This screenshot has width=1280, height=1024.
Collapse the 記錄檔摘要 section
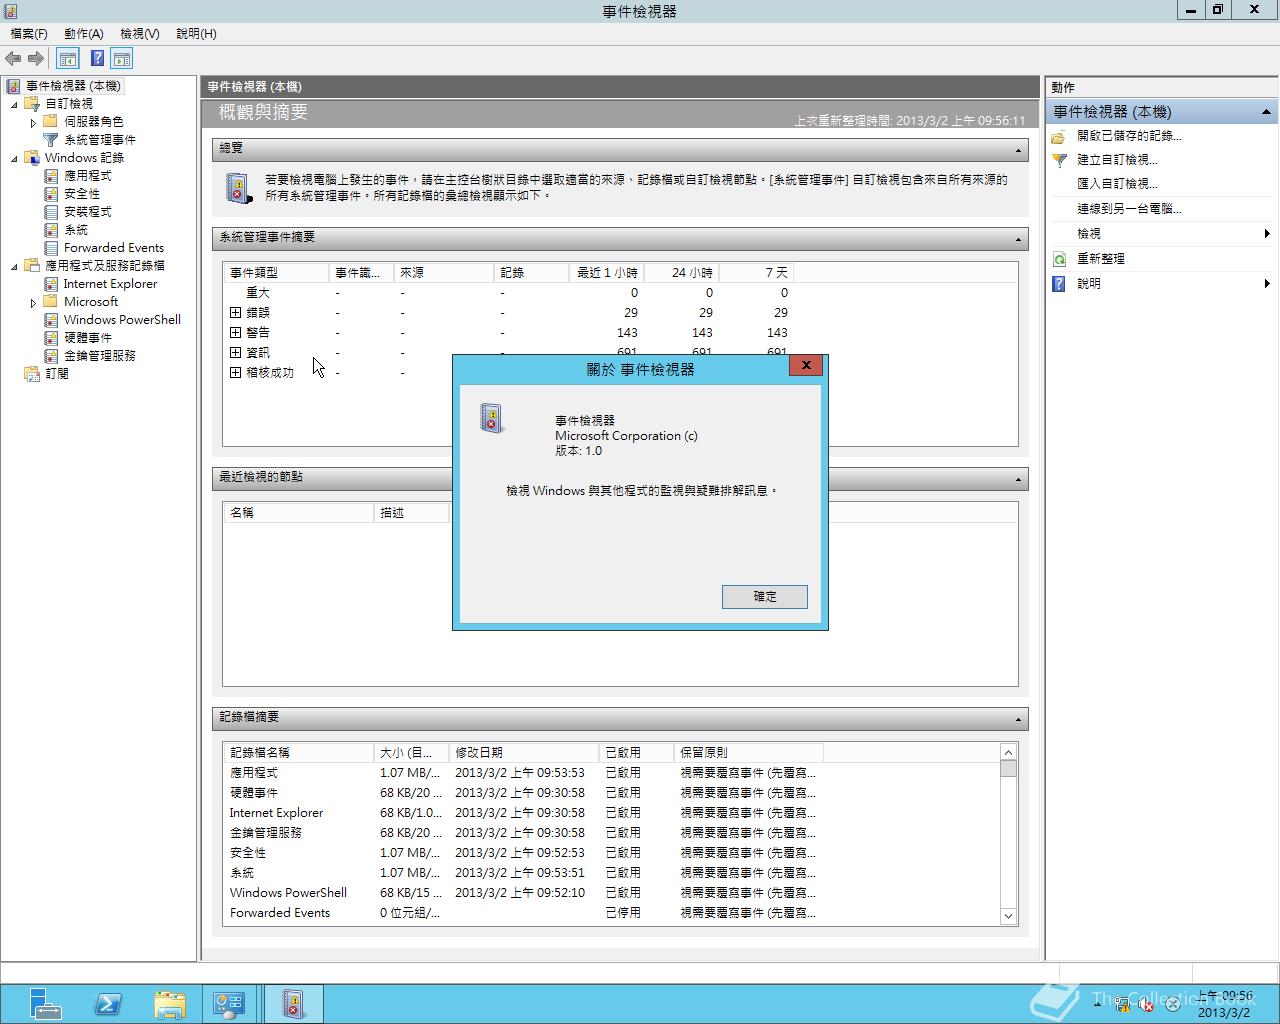coord(1018,719)
